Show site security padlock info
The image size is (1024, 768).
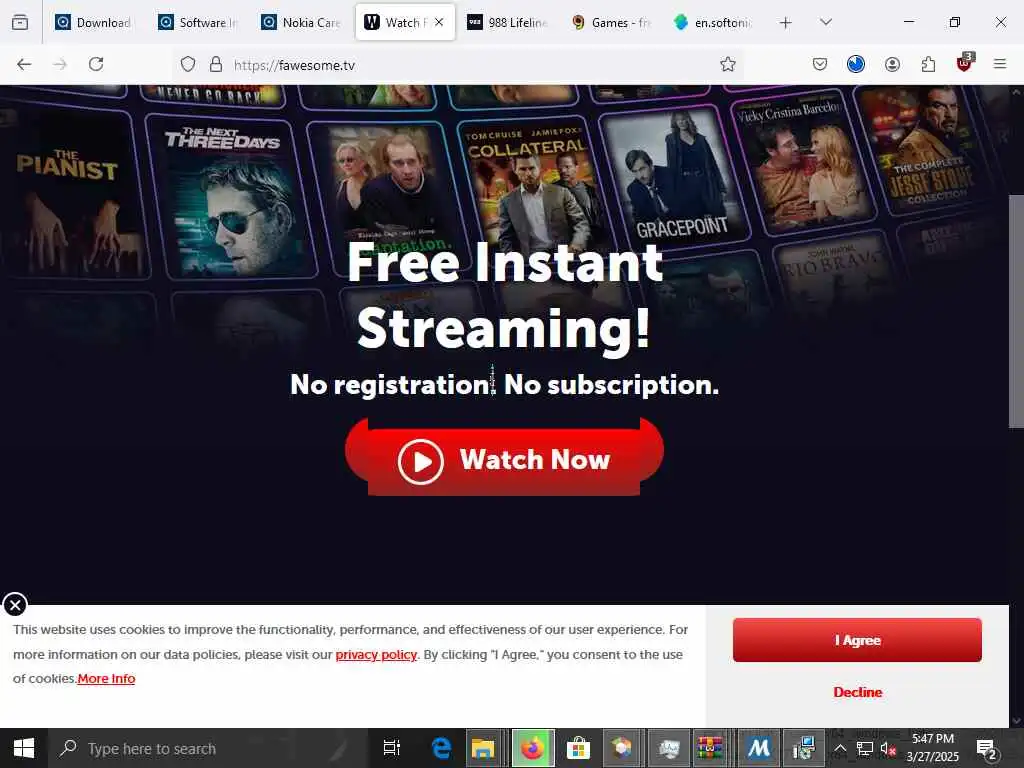point(216,64)
